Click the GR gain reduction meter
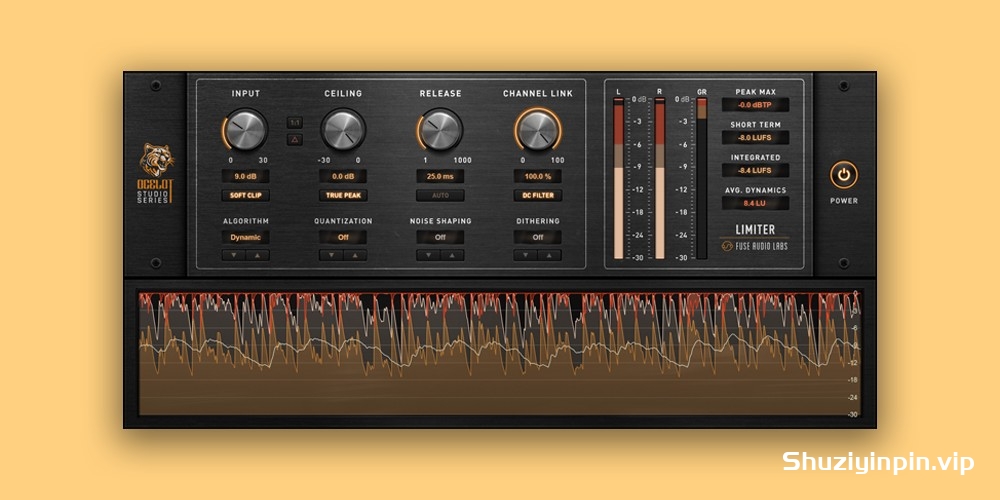Viewport: 1000px width, 500px height. tap(702, 179)
